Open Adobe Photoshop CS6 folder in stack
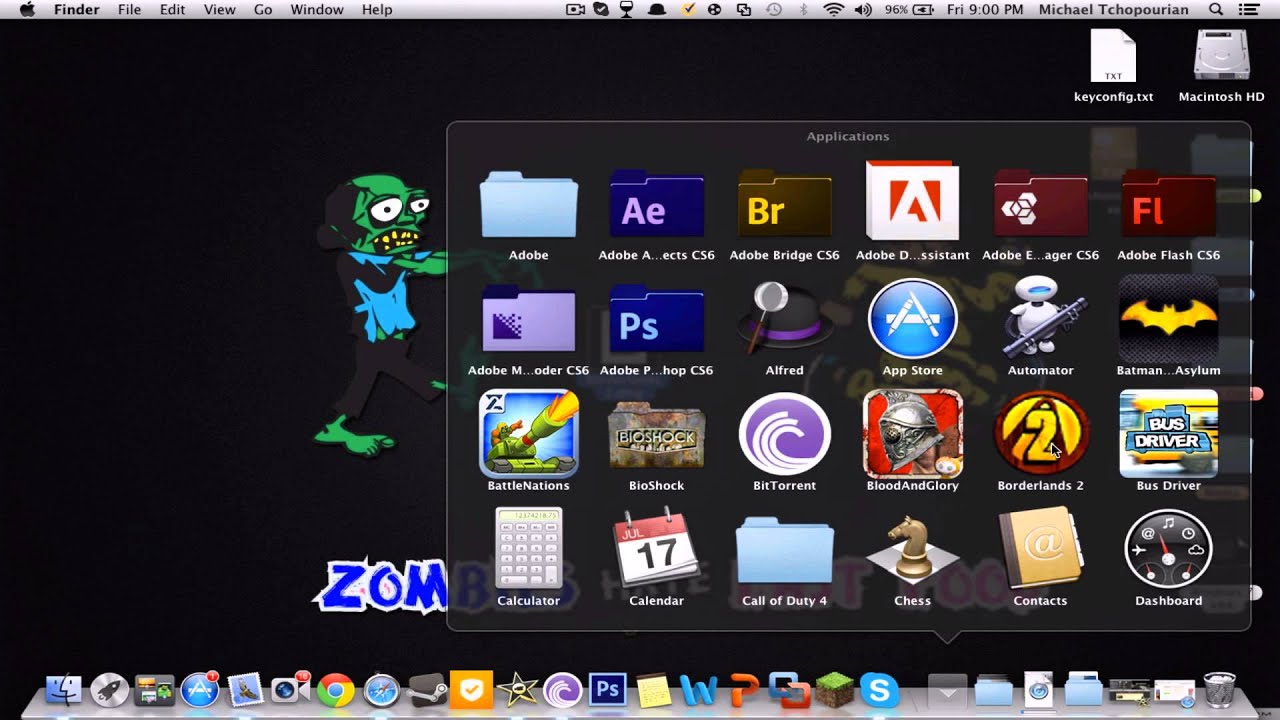1280x720 pixels. [656, 319]
